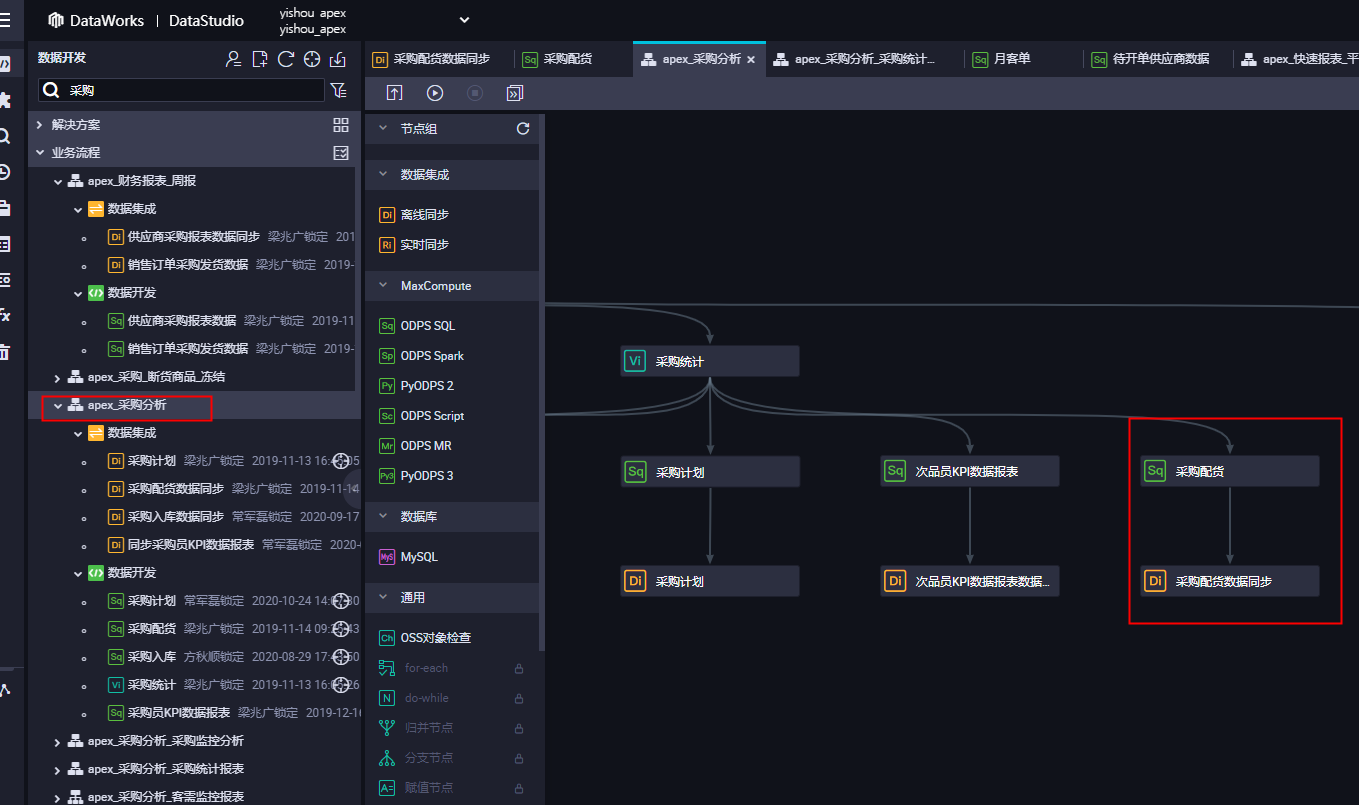
Task: Collapse the 通用 node section
Action: [x=383, y=598]
